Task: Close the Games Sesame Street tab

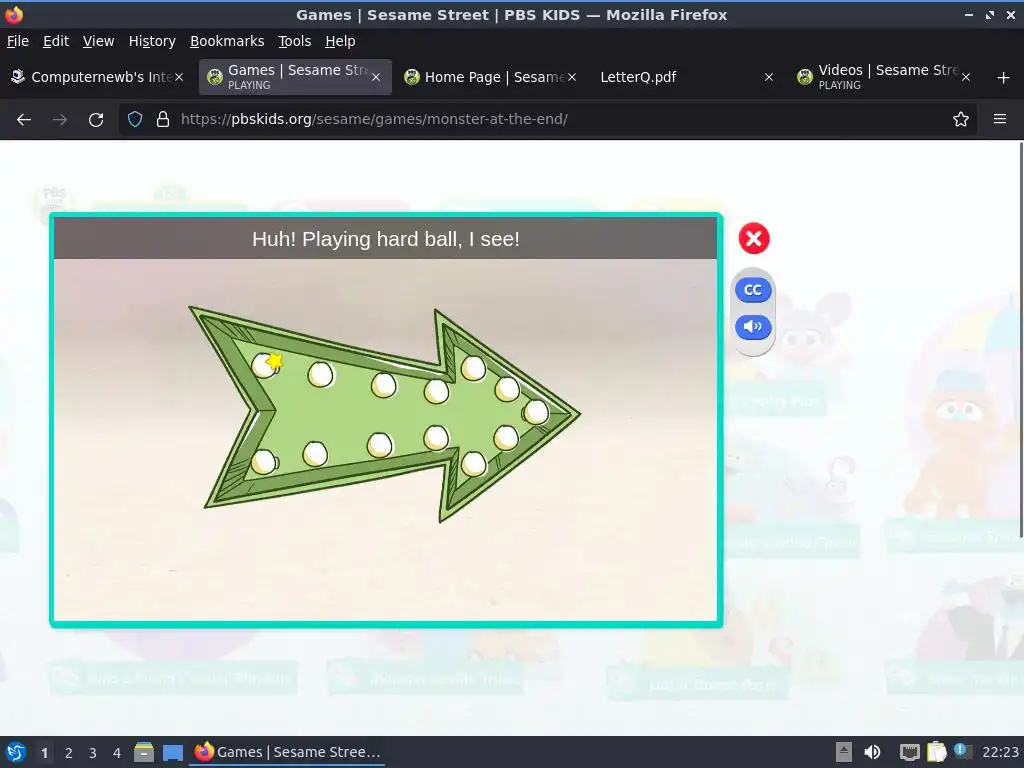Action: pos(376,77)
